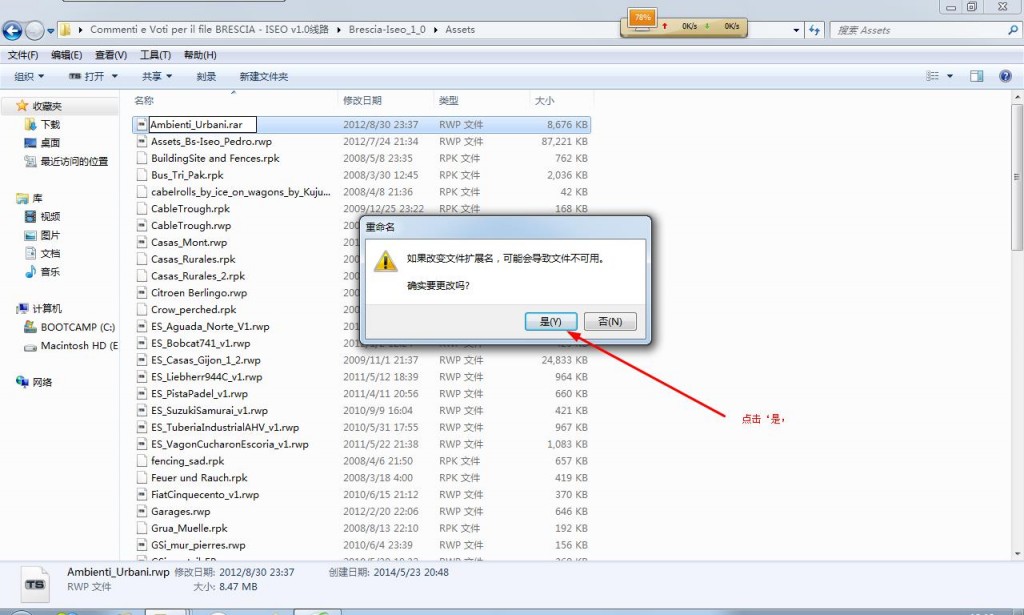Open the view options dropdown arrow

point(950,76)
